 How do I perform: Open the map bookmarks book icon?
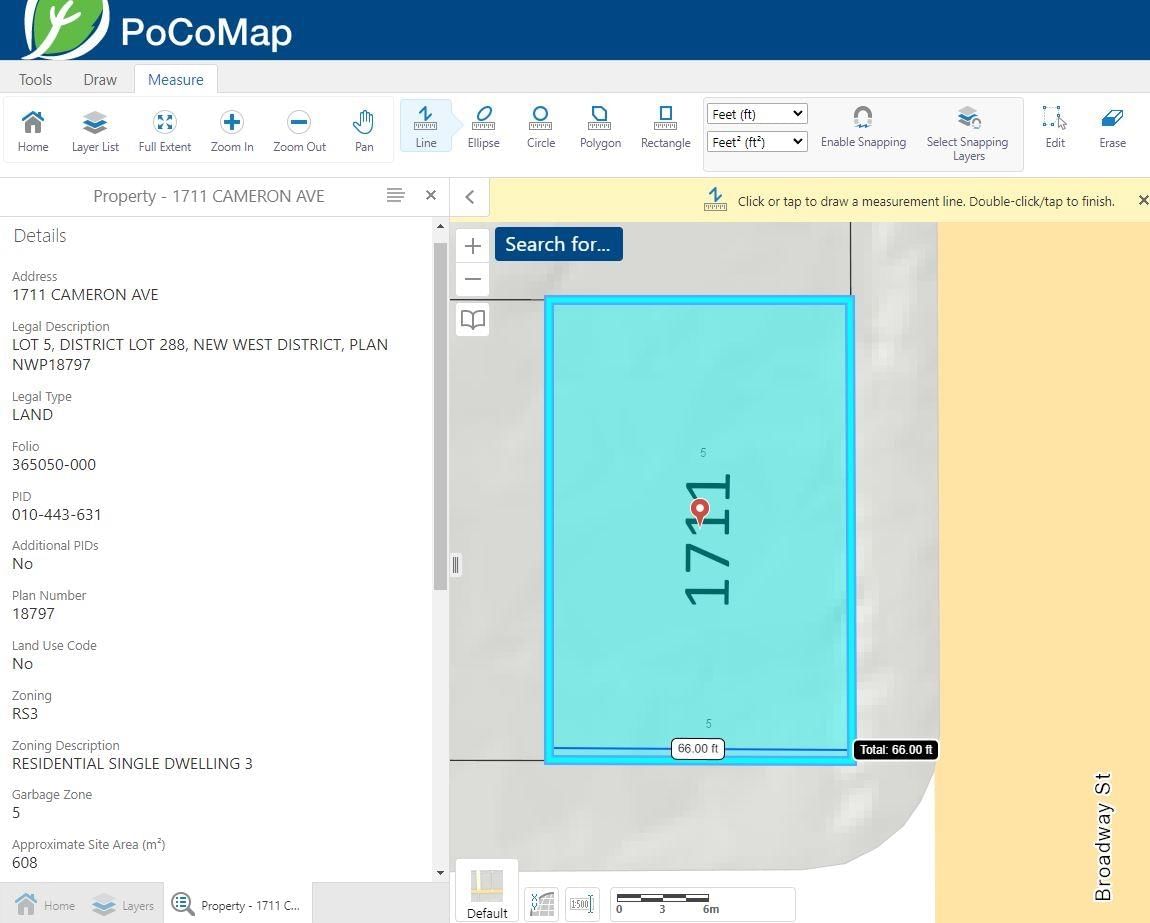coord(473,319)
